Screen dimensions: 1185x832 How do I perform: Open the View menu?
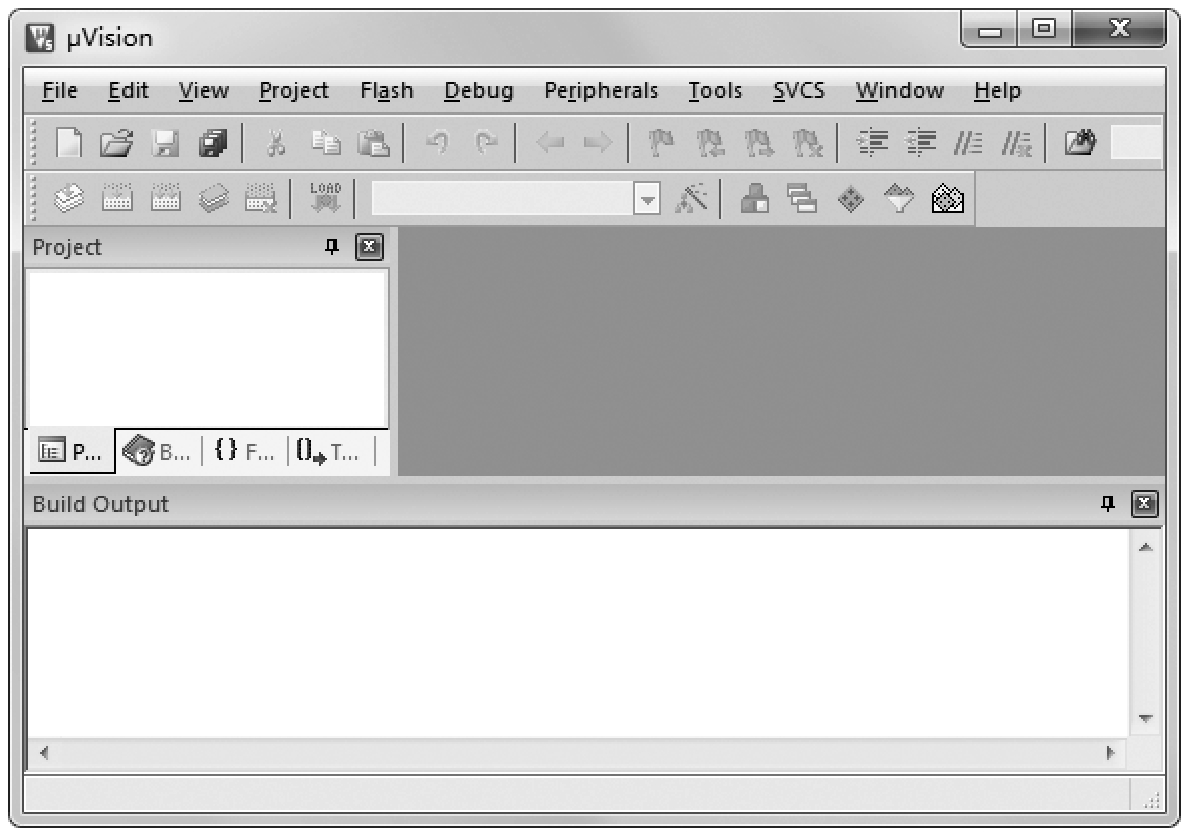[x=203, y=91]
